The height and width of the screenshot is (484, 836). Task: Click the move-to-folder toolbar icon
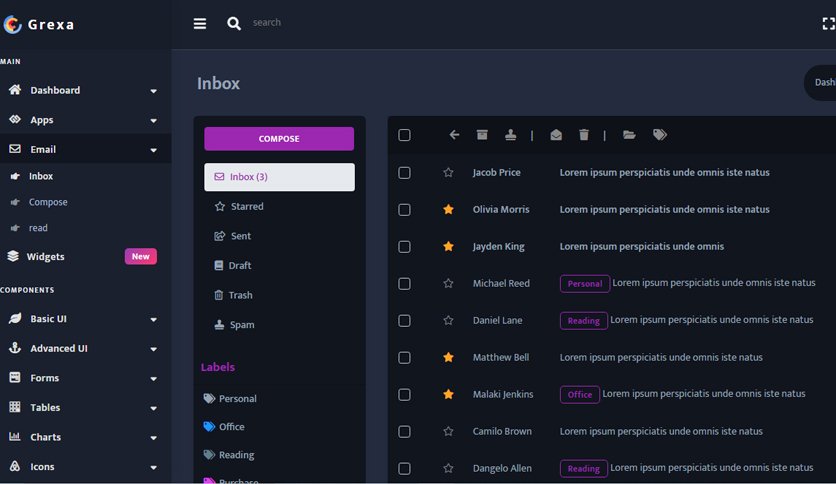[x=629, y=135]
